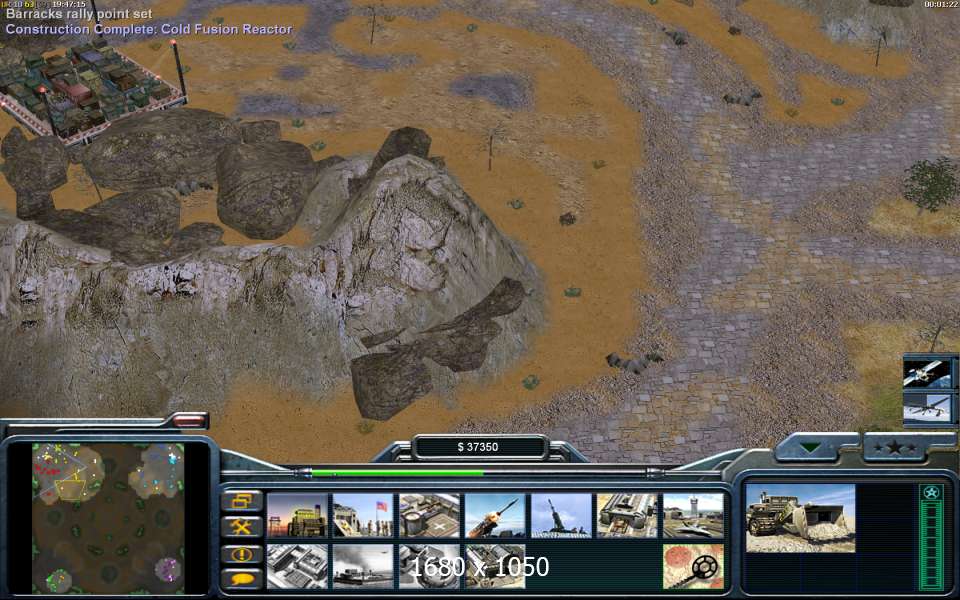Click the selected dozer portrait
The image size is (960, 600).
[x=800, y=519]
